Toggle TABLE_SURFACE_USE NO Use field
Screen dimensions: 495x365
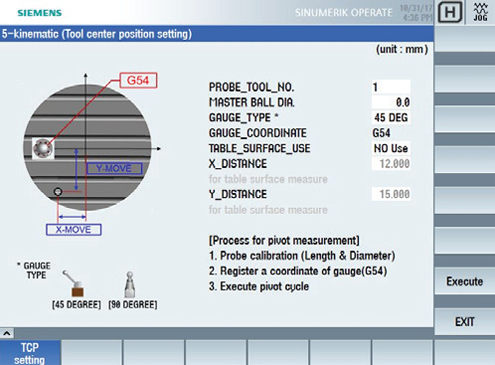[391, 148]
